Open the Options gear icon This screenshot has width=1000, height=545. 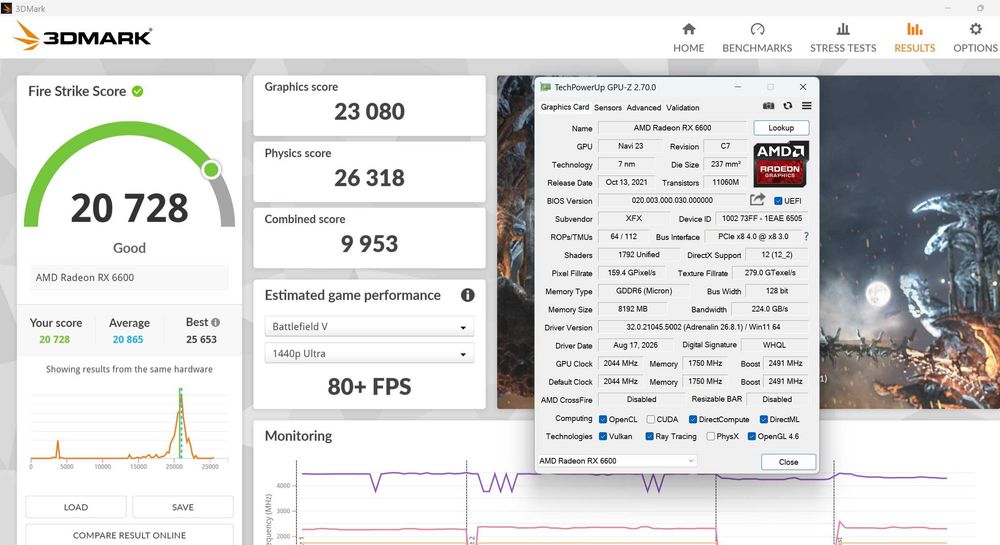975,29
